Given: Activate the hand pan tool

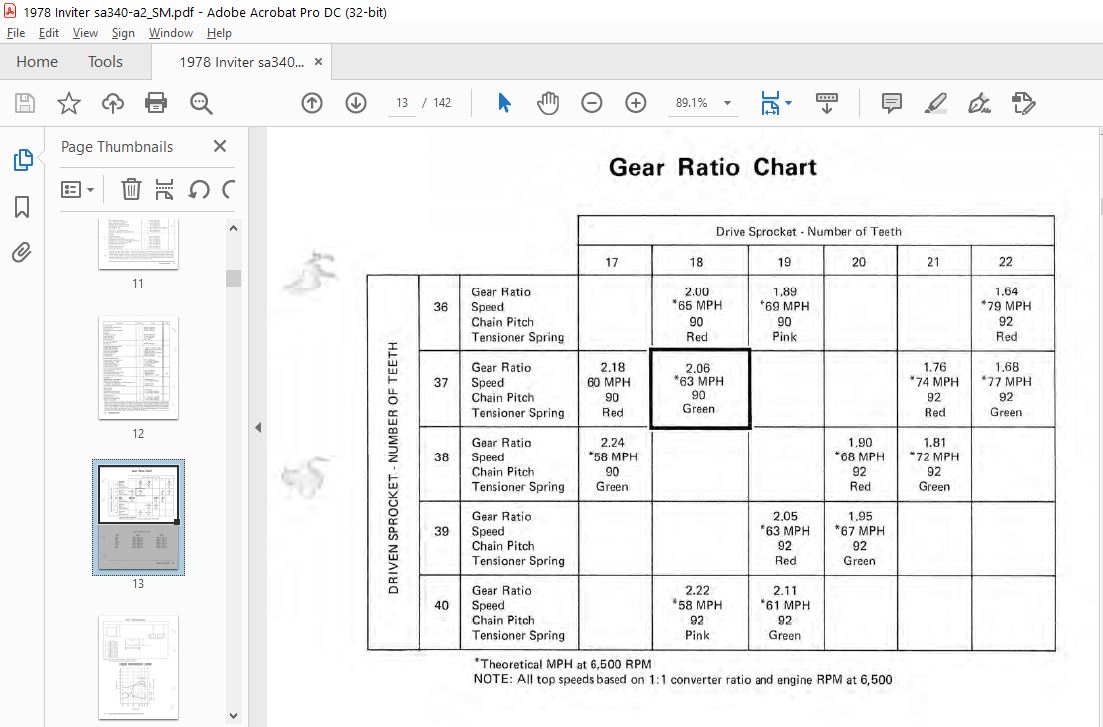Looking at the screenshot, I should click(x=548, y=103).
